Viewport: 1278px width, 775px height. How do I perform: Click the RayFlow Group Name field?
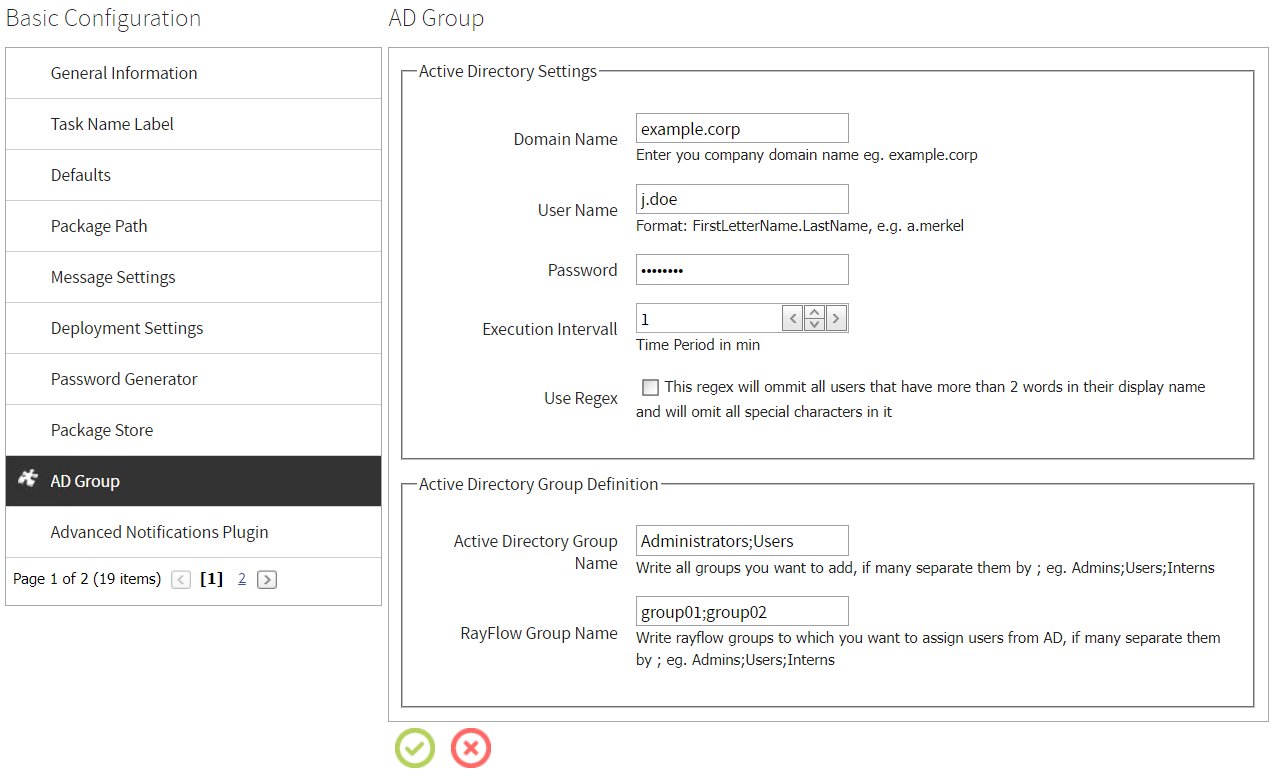point(742,612)
